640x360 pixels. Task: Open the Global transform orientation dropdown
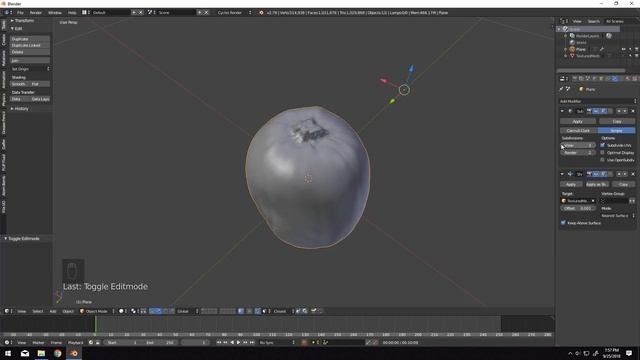coord(187,311)
